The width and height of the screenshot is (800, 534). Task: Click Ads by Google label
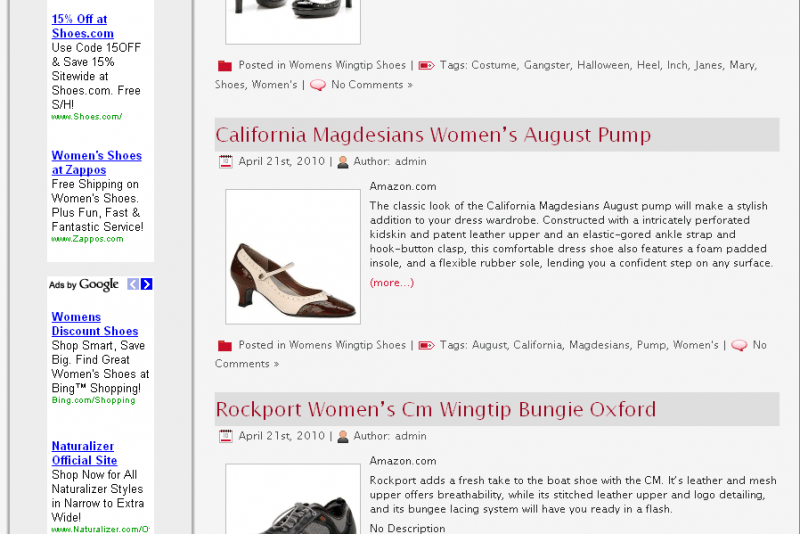click(x=84, y=285)
